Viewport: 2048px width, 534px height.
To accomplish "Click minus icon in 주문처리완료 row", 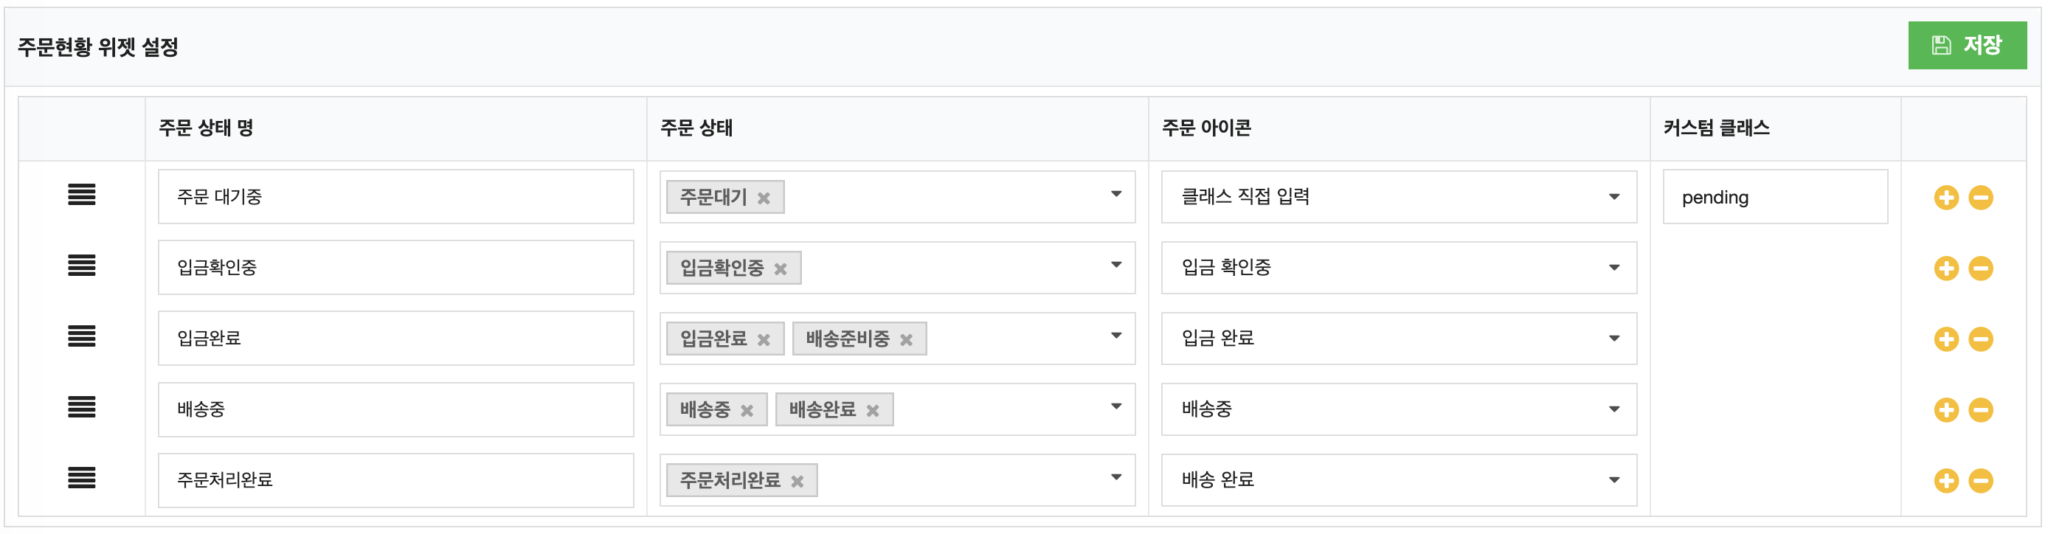I will click(1981, 481).
